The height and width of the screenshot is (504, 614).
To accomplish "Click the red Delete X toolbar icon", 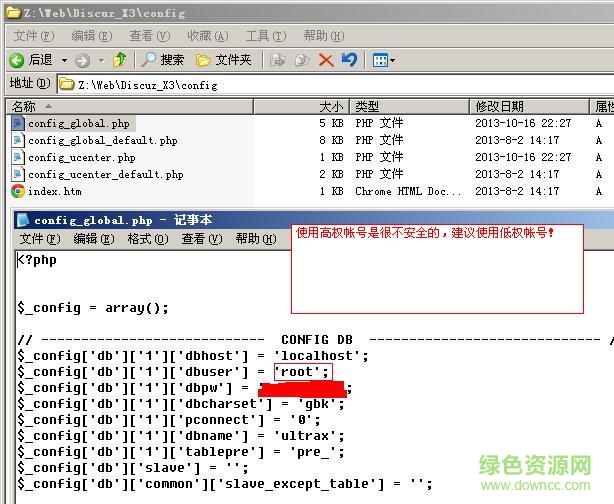I will pyautogui.click(x=326, y=60).
